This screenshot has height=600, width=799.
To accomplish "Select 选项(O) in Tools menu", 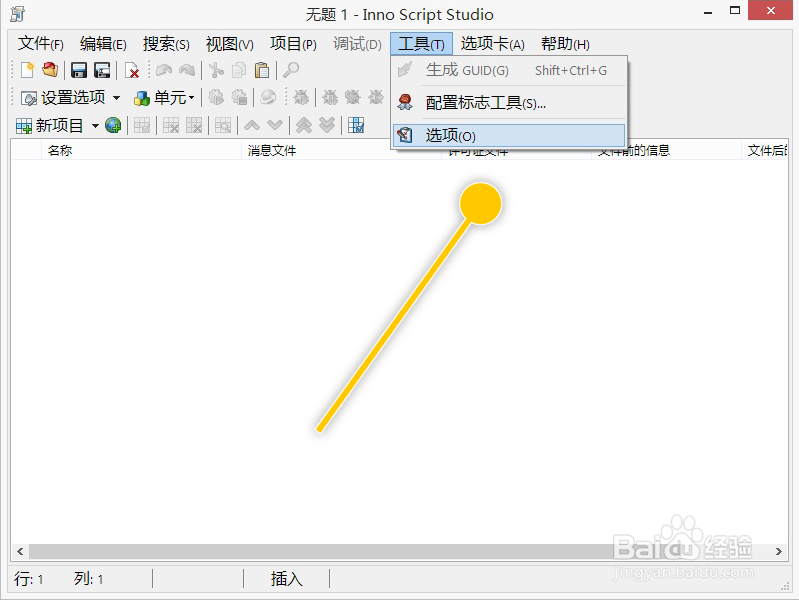I will pyautogui.click(x=509, y=136).
